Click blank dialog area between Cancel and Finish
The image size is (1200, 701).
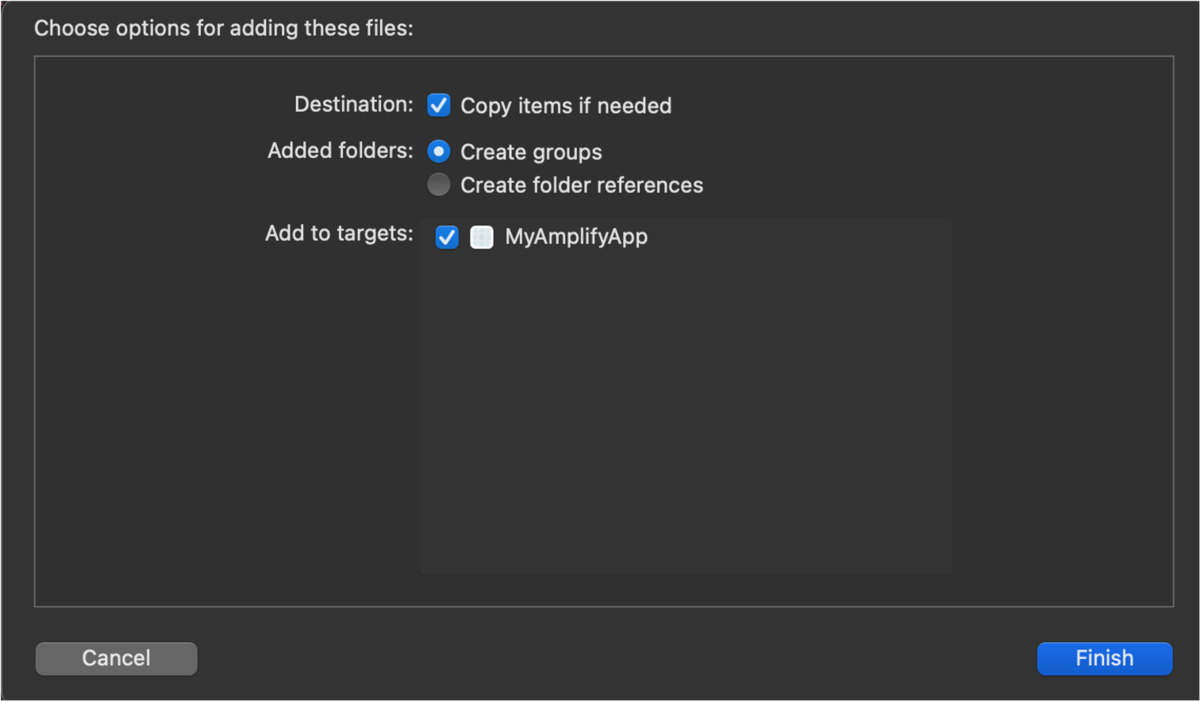tap(615, 658)
